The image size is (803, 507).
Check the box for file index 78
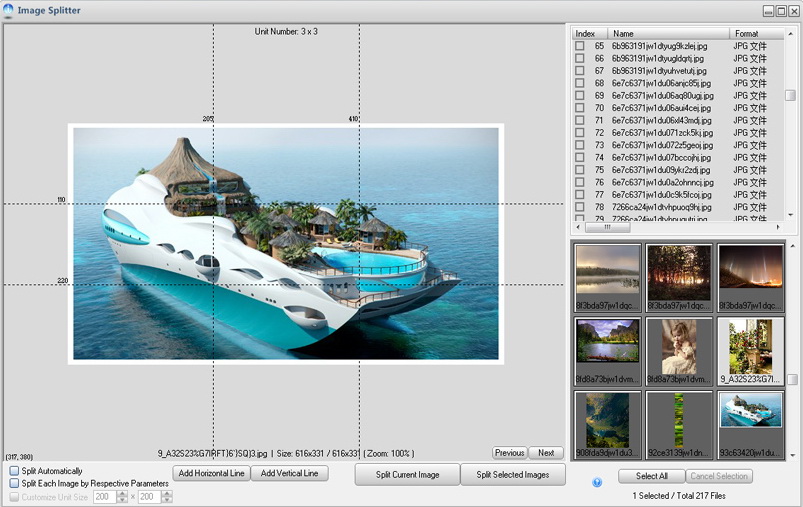click(x=580, y=207)
